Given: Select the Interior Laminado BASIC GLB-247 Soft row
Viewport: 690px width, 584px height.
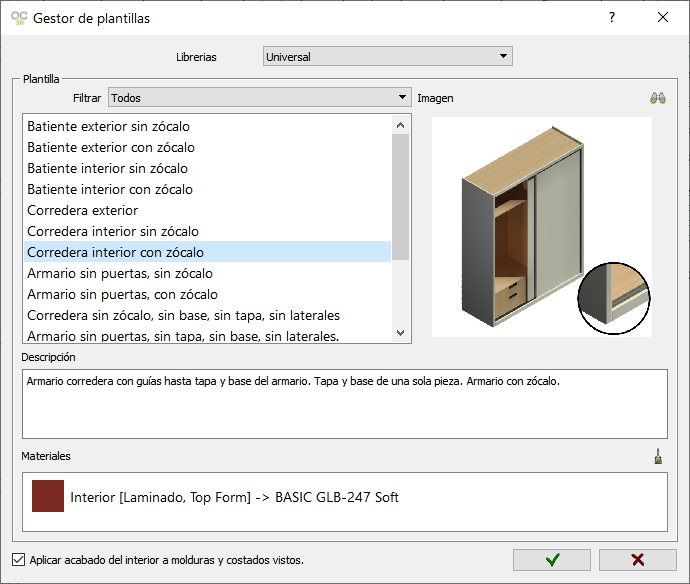Looking at the screenshot, I should 345,497.
